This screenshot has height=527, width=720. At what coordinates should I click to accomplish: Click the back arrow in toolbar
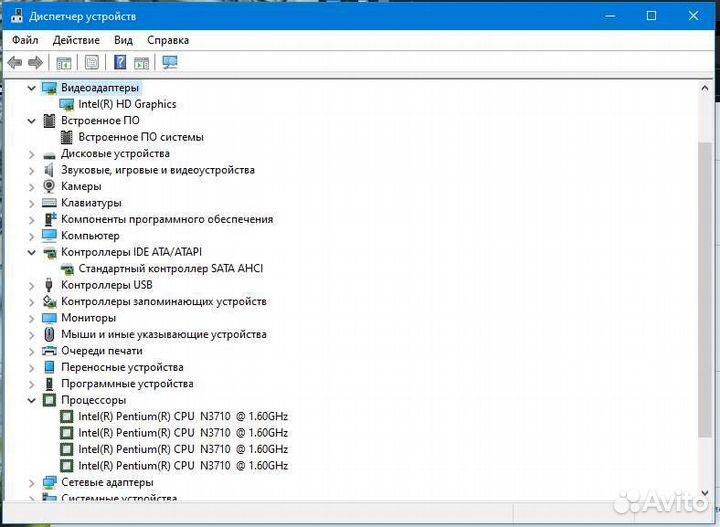[x=14, y=62]
